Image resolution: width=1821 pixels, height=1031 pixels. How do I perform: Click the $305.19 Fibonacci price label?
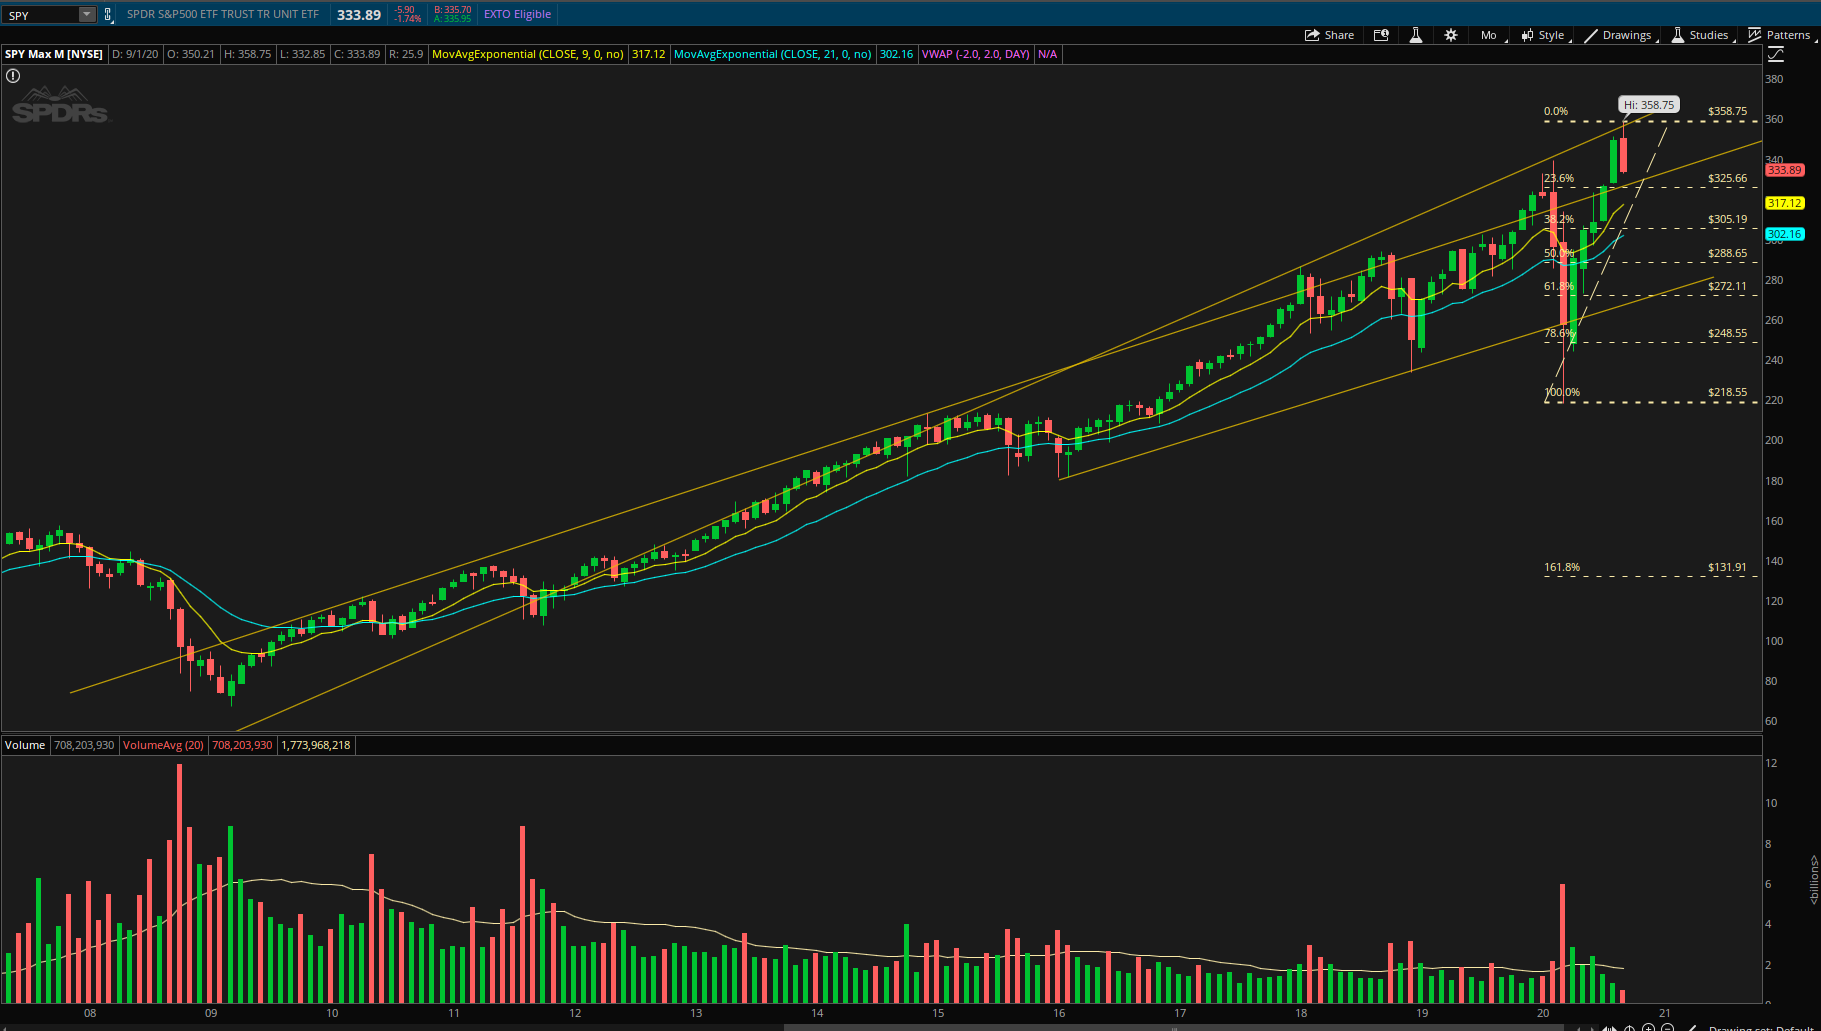pyautogui.click(x=1727, y=219)
